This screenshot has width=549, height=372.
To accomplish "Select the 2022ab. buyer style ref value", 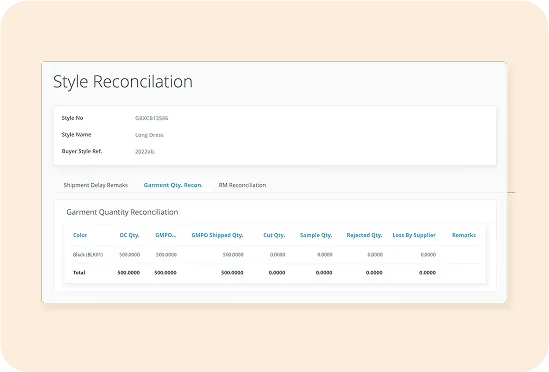I will pos(145,152).
